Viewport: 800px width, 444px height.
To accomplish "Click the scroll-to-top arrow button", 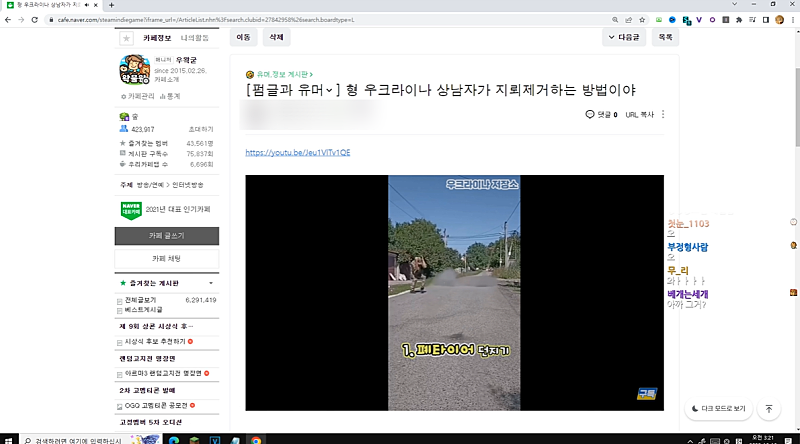I will pyautogui.click(x=768, y=409).
